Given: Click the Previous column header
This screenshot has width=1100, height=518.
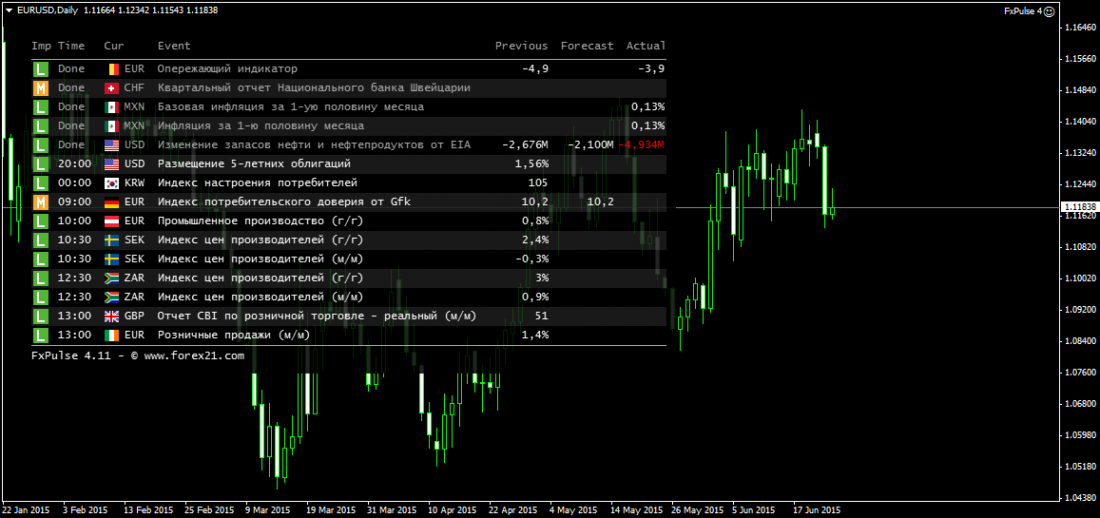Looking at the screenshot, I should [521, 46].
